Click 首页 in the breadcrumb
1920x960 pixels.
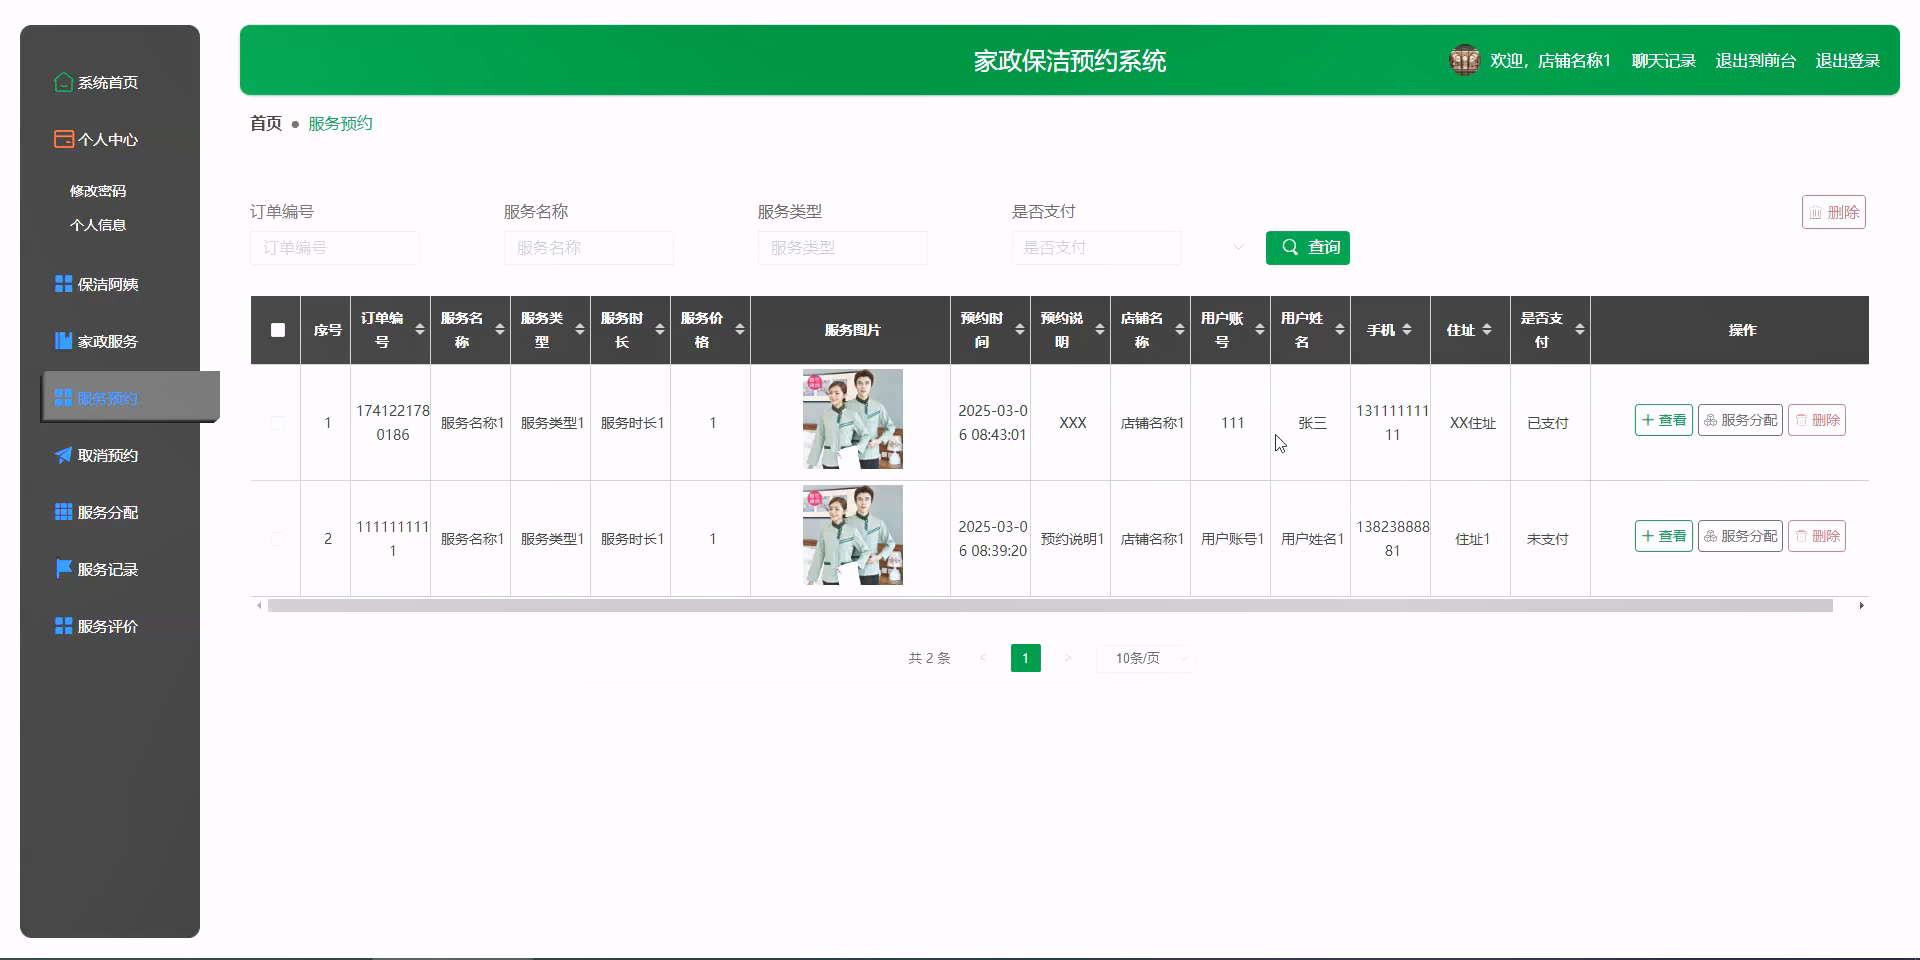[266, 123]
